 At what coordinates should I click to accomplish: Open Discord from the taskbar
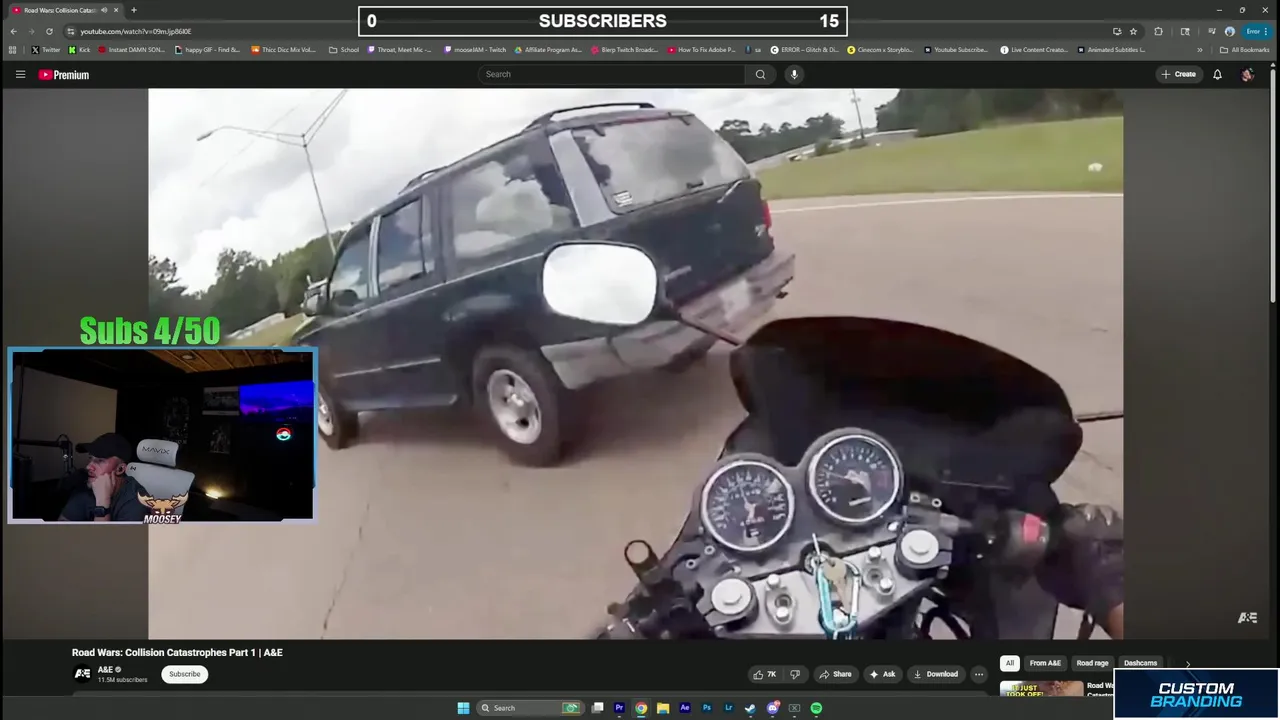[x=772, y=708]
